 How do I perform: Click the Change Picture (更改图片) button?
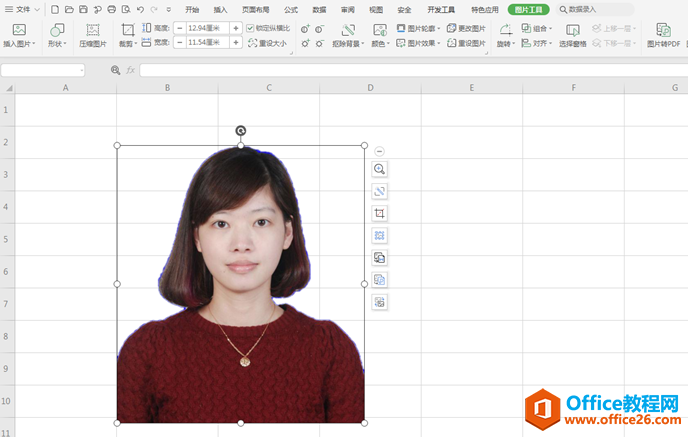point(466,28)
